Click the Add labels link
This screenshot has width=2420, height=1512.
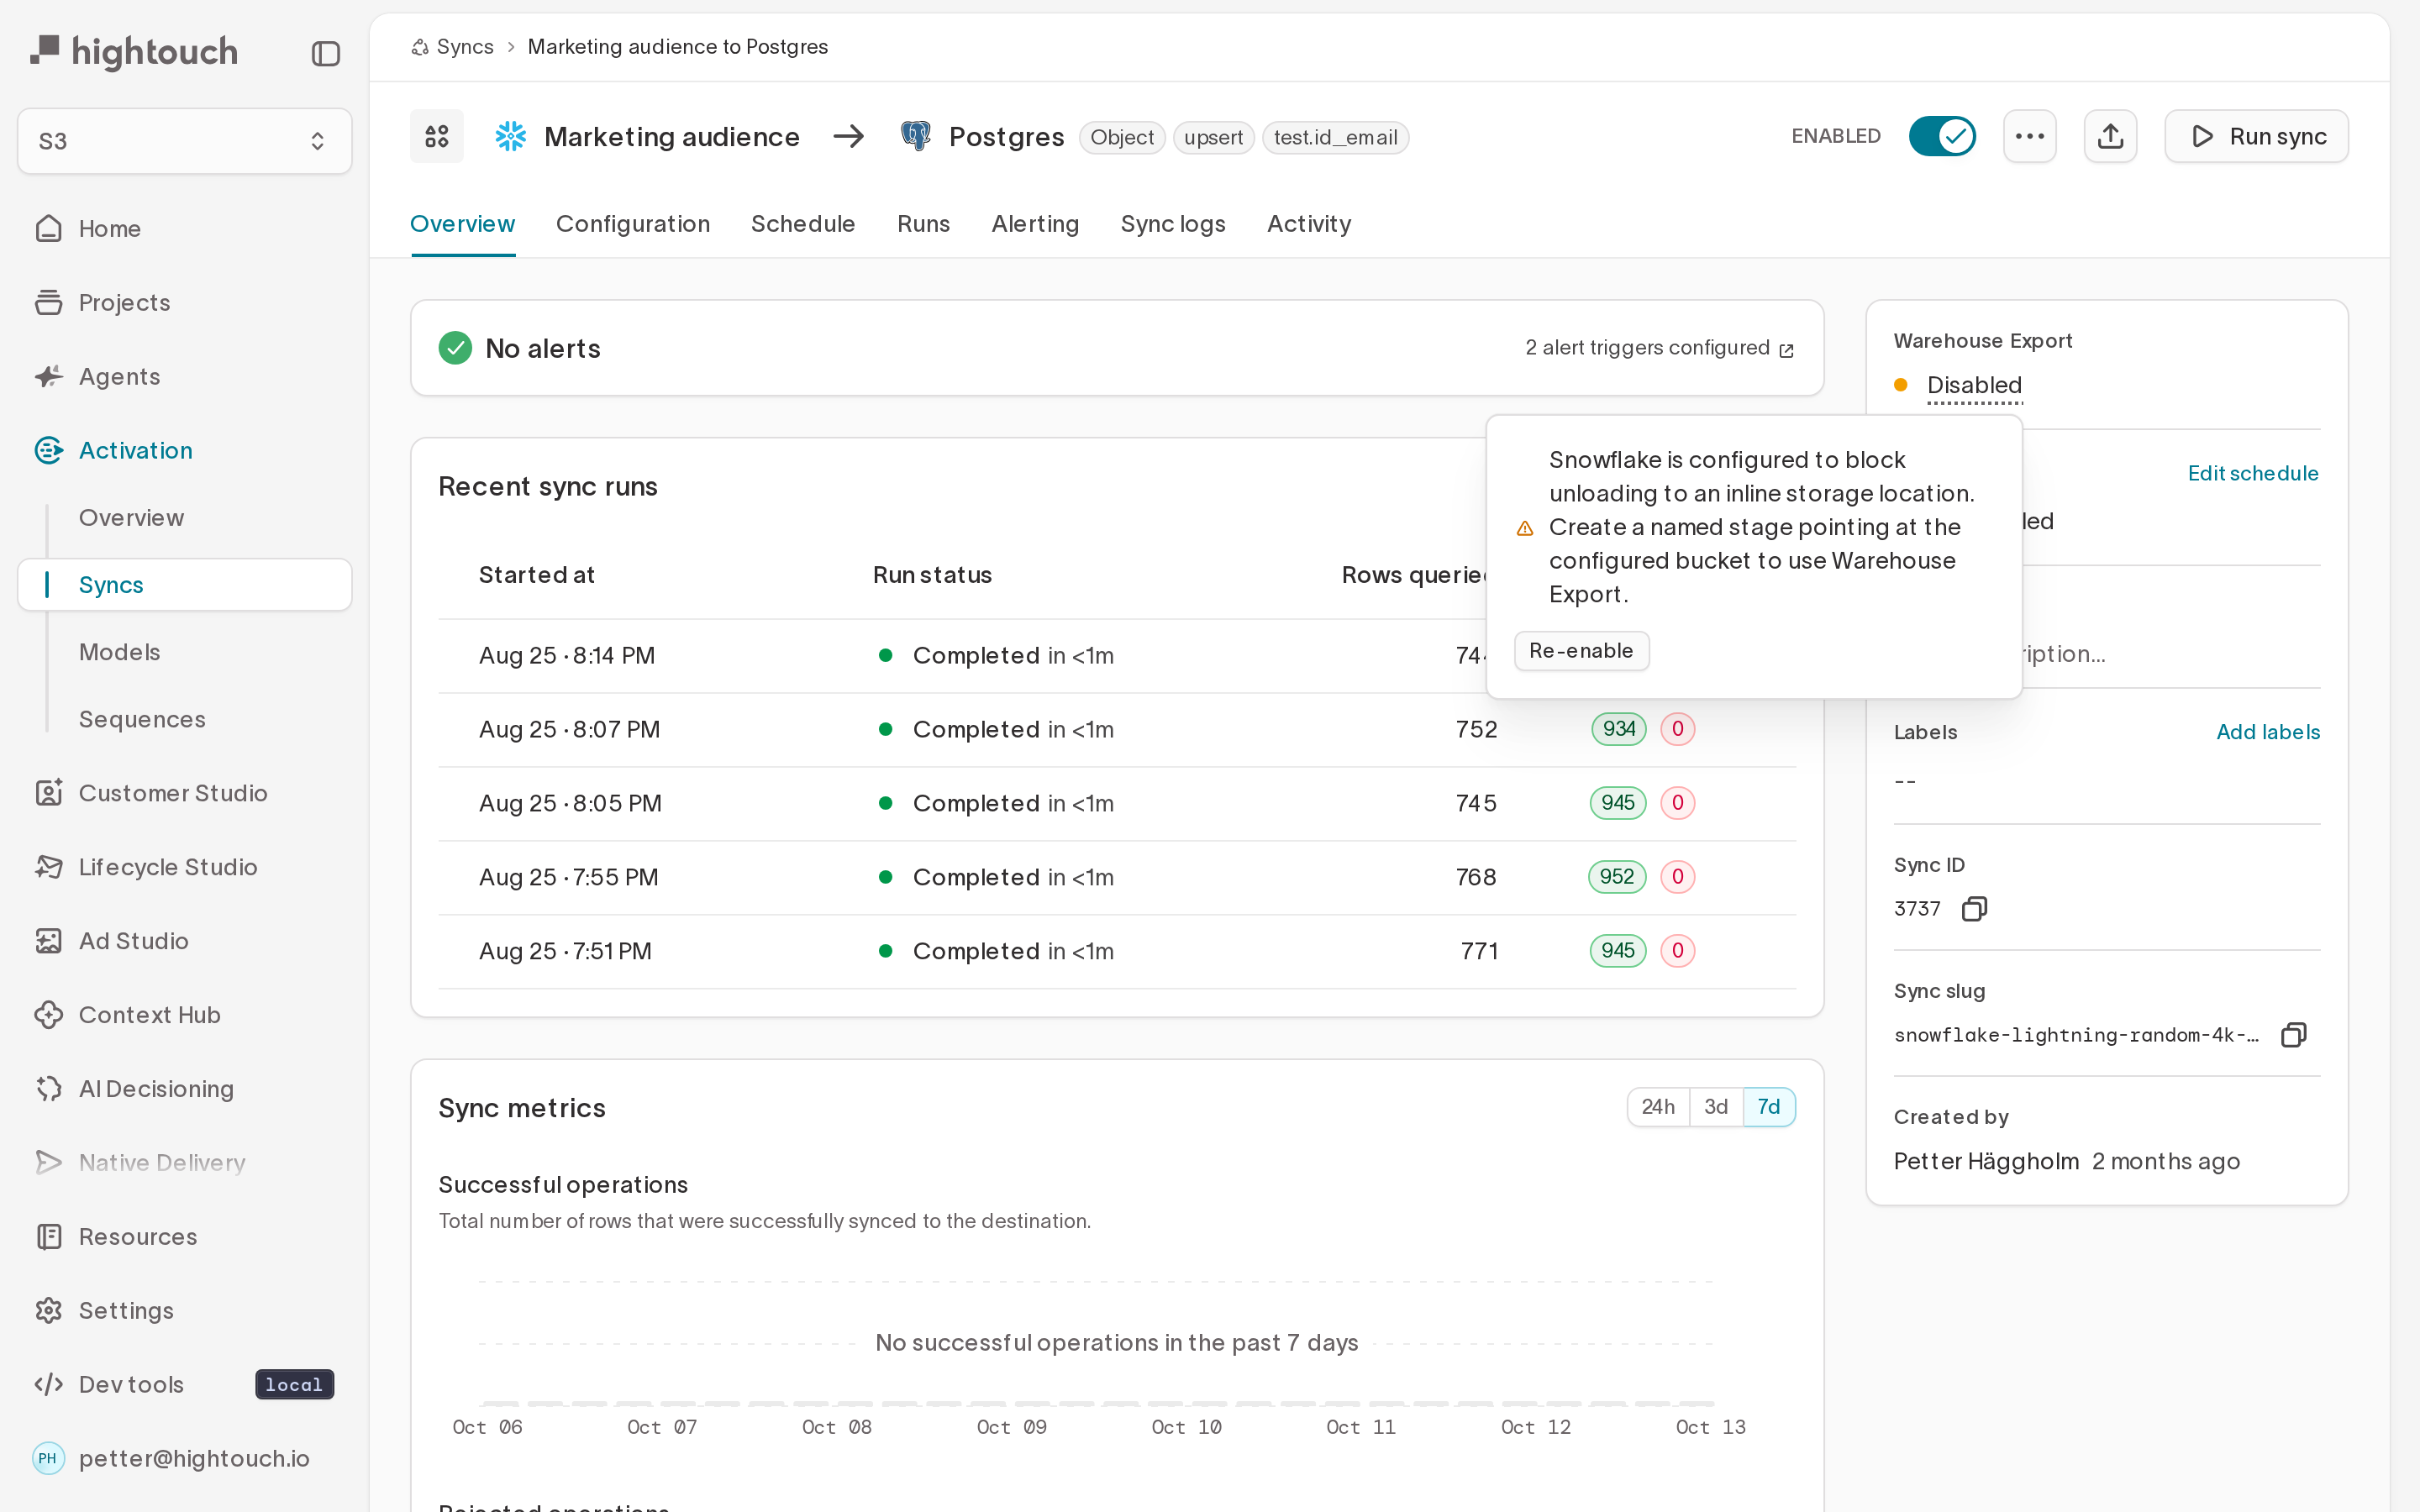(2268, 732)
